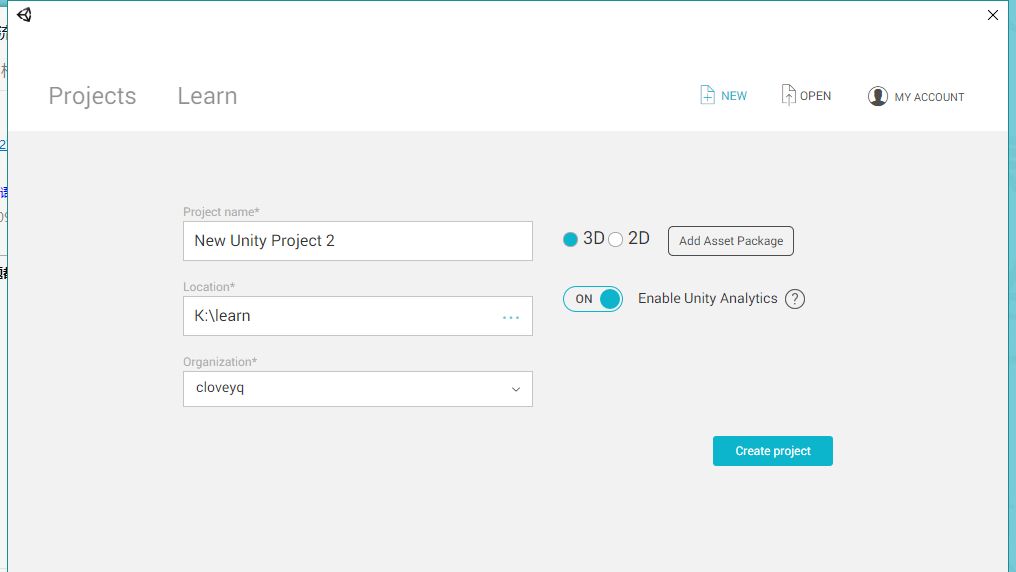
Task: Click the MY ACCOUNT label
Action: pyautogui.click(x=929, y=97)
